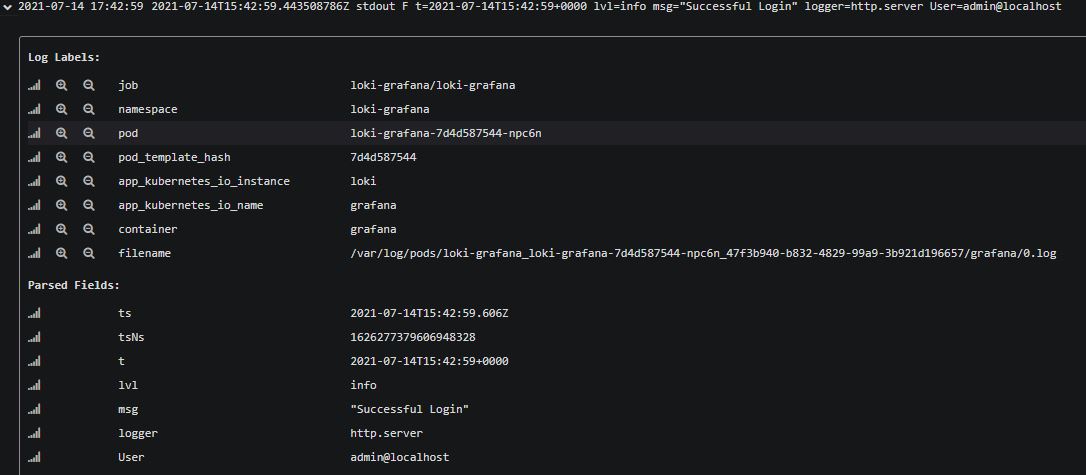Filter for value of pod label
Image resolution: width=1086 pixels, height=475 pixels.
(61, 134)
